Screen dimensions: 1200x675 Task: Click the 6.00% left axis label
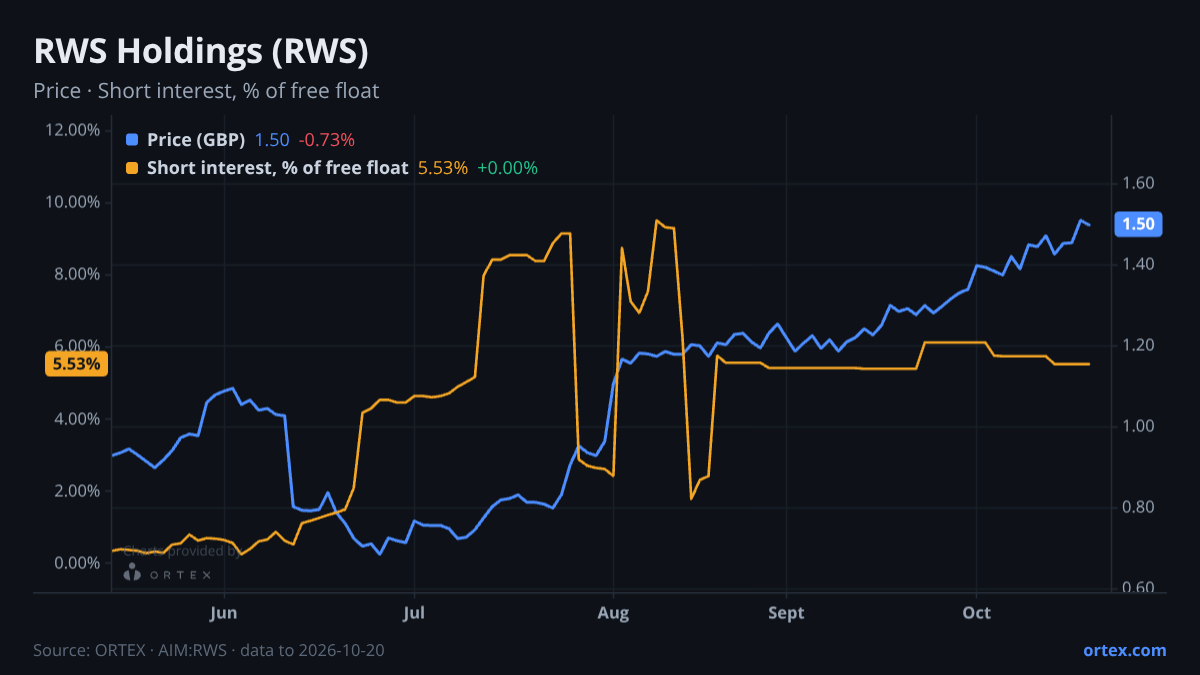(77, 346)
